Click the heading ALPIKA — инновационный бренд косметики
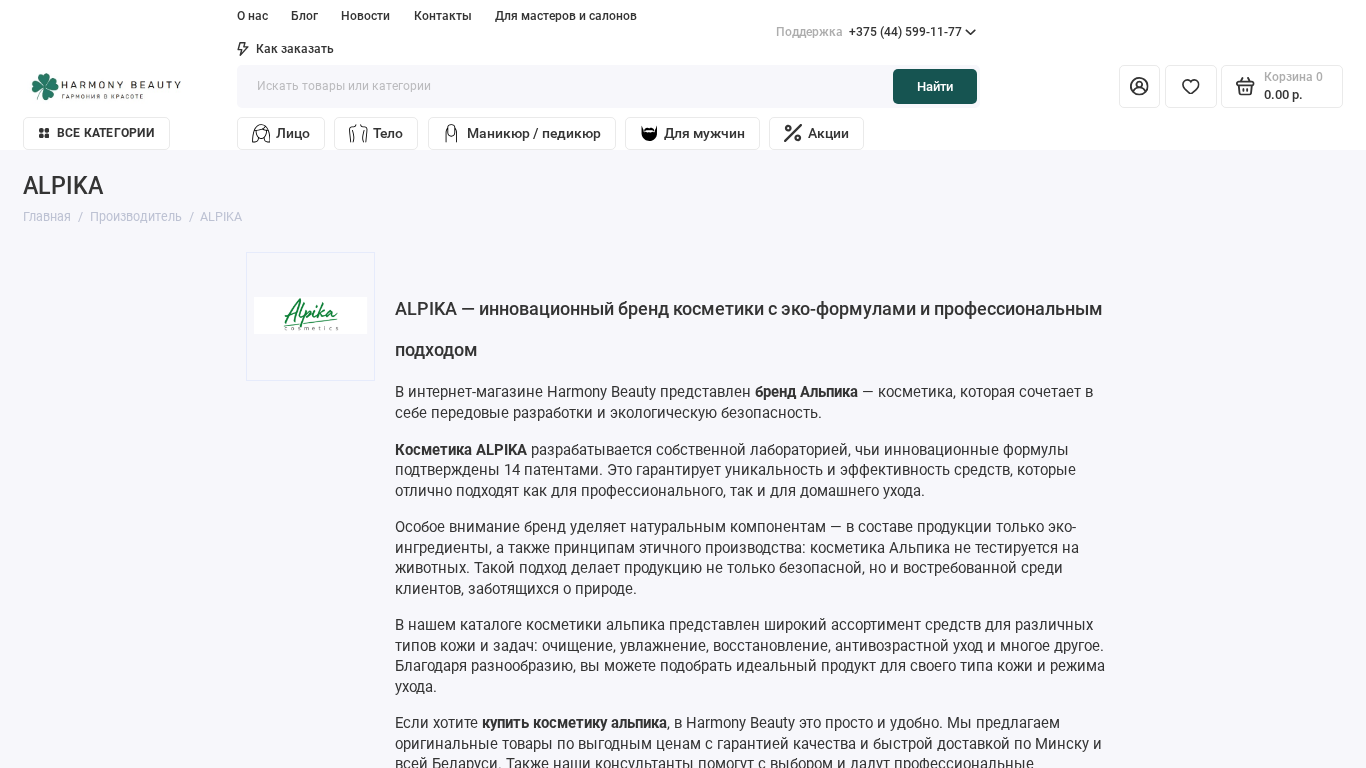 click(749, 329)
